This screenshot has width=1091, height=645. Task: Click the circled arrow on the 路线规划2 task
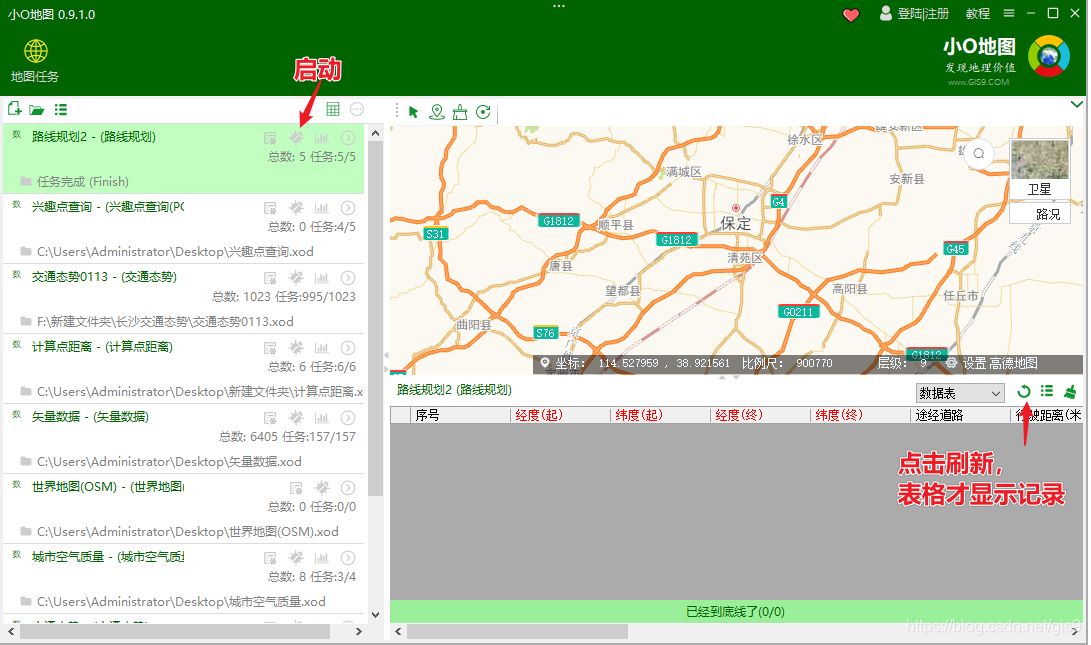coord(348,138)
